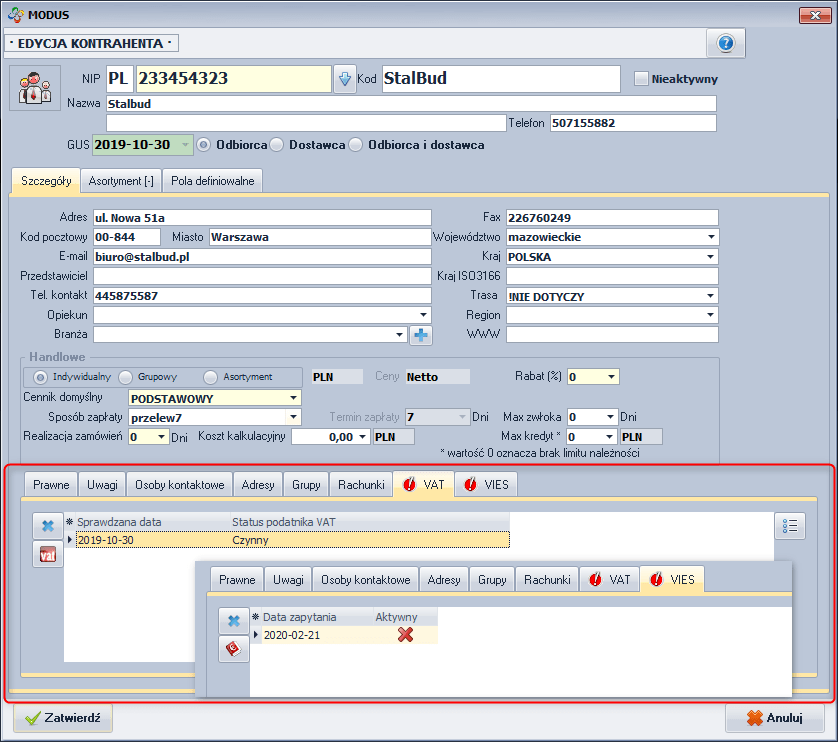Click into the NIP number field
Viewport: 838px width, 742px height.
pyautogui.click(x=234, y=79)
